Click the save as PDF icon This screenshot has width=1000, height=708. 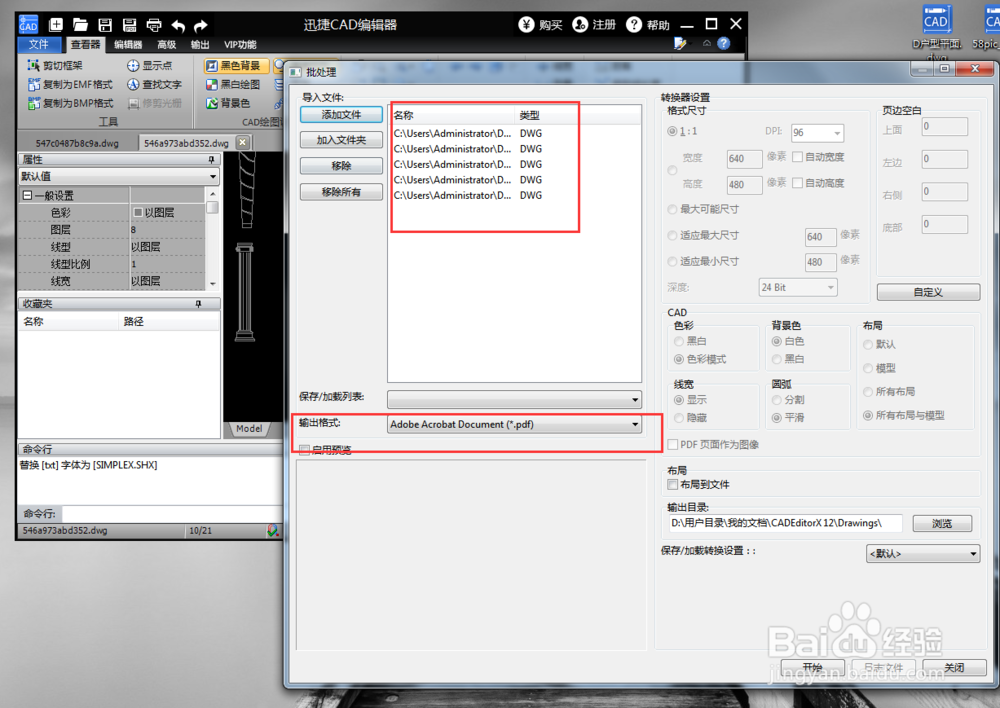pos(129,25)
